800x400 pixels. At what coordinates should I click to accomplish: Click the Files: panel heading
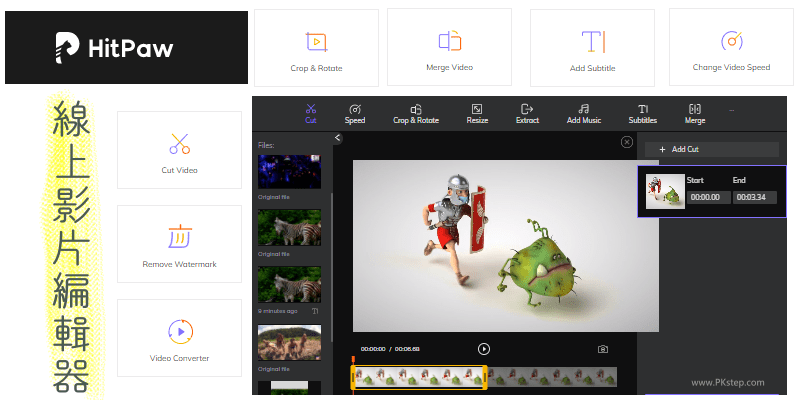point(266,145)
